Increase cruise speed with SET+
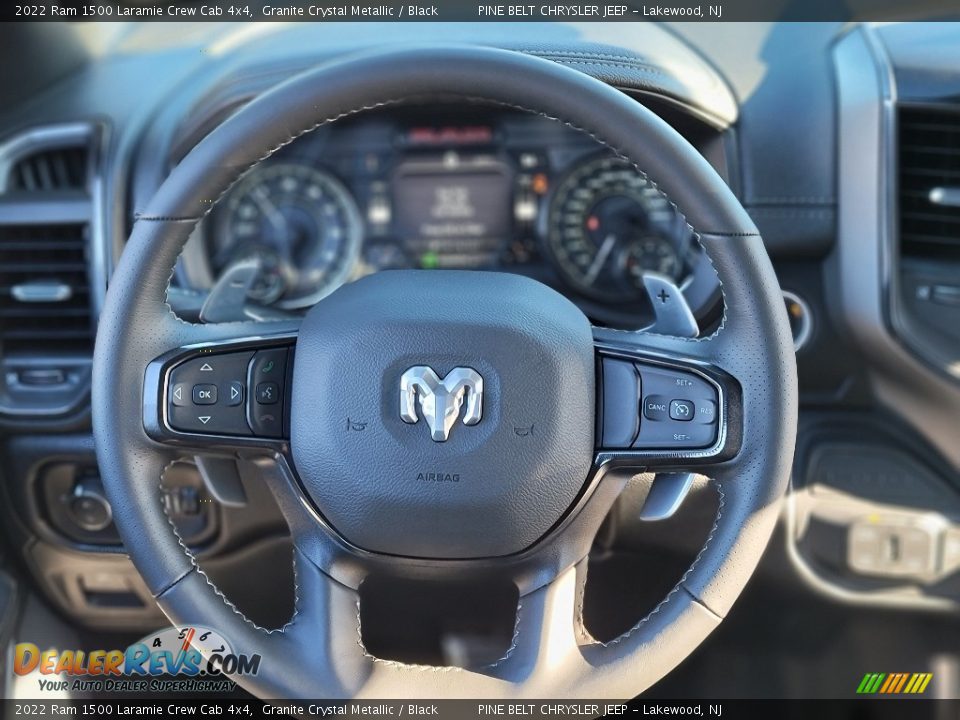The width and height of the screenshot is (960, 720). click(684, 383)
